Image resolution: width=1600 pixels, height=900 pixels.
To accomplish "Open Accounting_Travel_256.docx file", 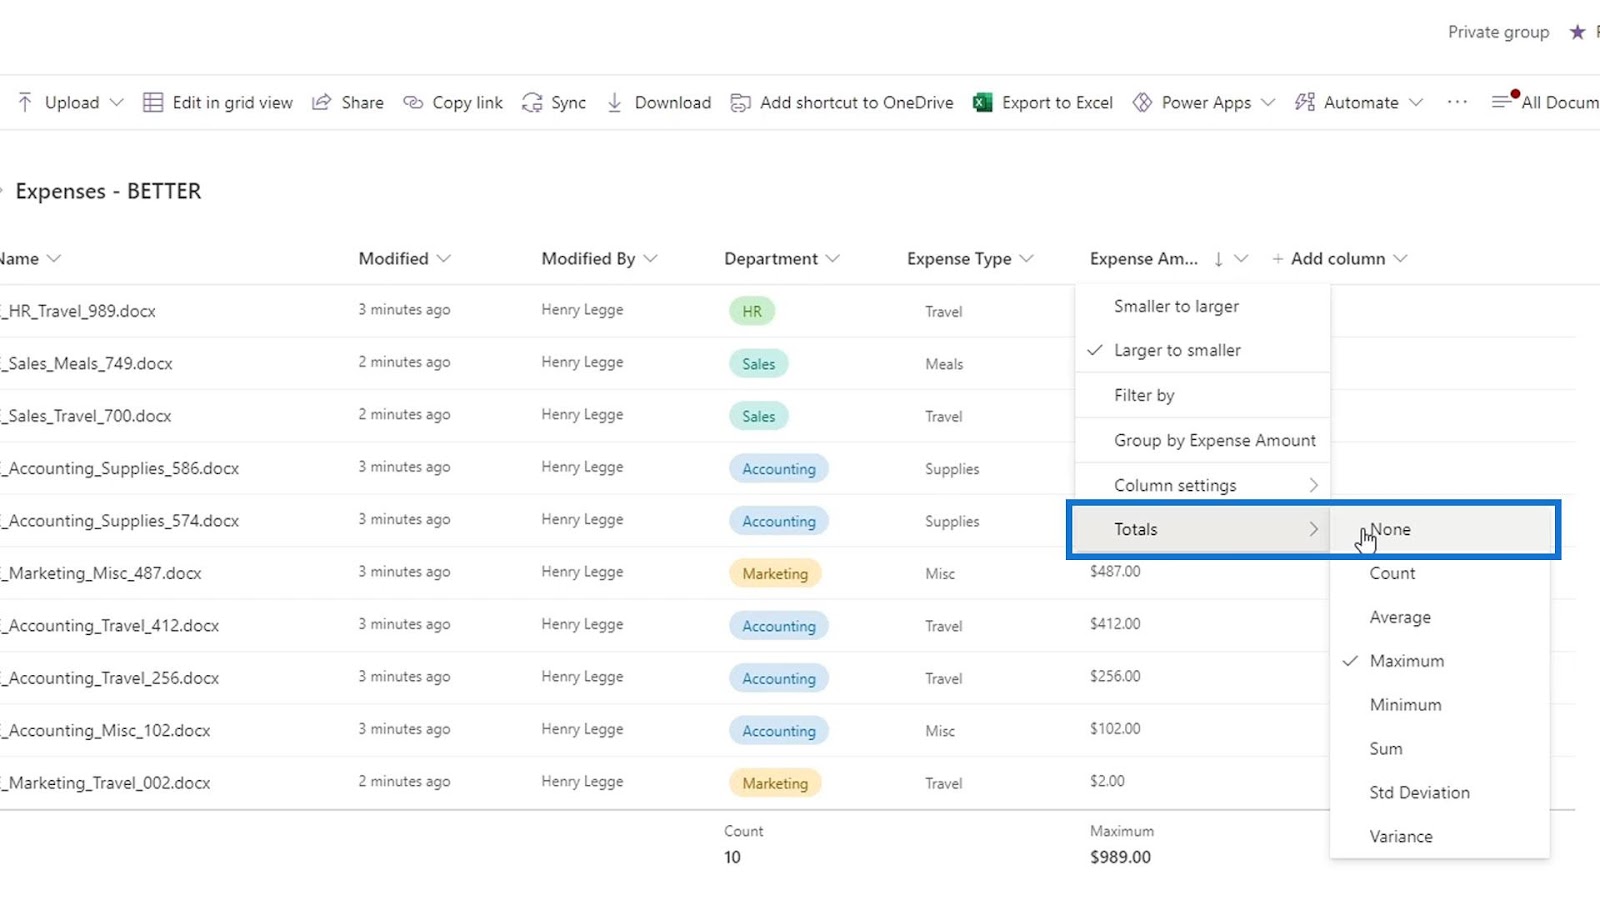I will coord(110,678).
